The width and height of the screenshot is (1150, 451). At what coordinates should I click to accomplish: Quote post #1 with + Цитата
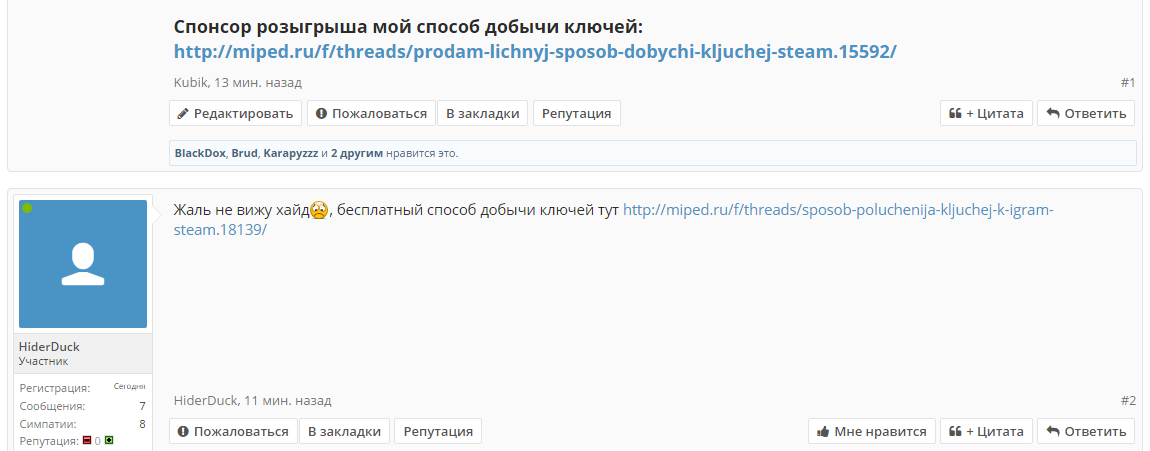986,114
